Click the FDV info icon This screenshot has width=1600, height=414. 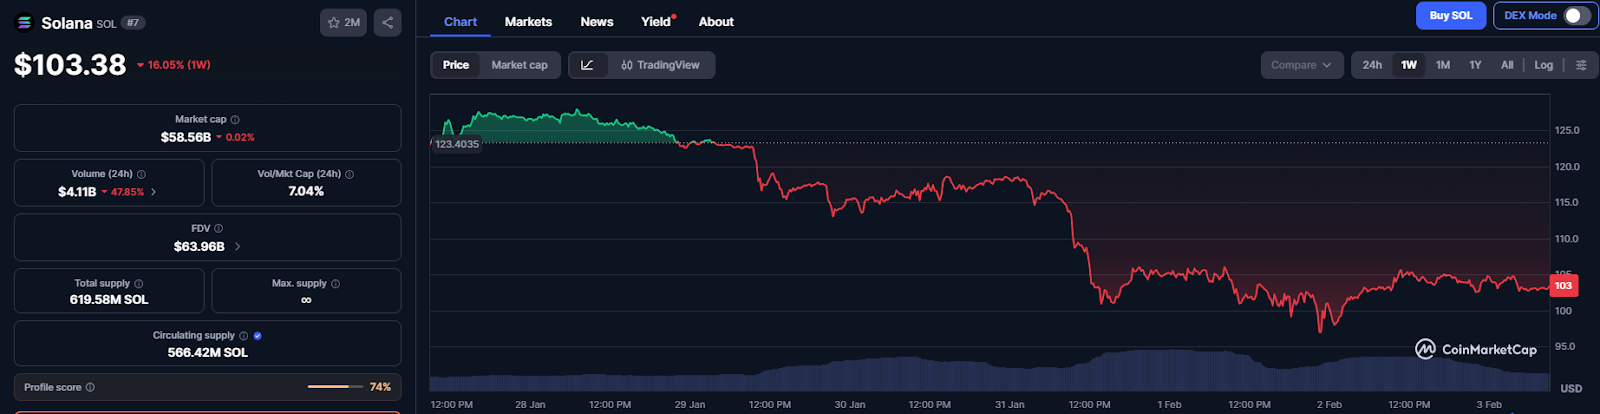(x=218, y=229)
